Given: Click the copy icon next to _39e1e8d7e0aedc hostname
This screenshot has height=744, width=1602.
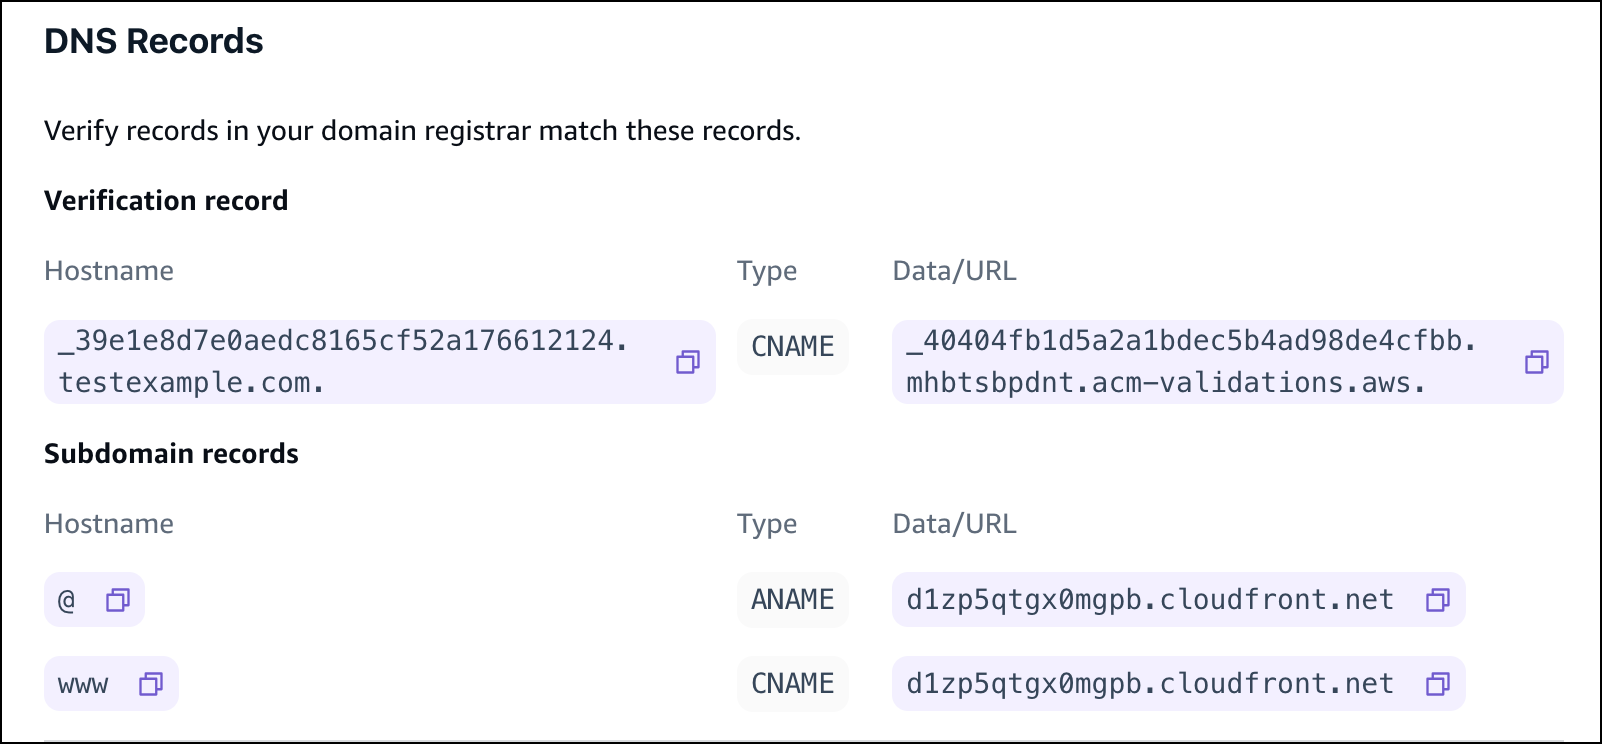Looking at the screenshot, I should click(x=688, y=363).
